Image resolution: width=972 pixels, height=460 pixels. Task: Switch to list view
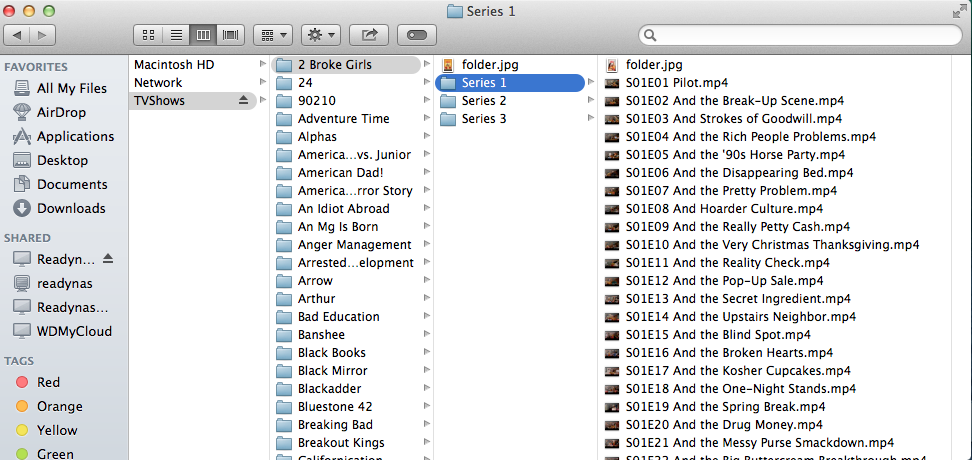176,35
